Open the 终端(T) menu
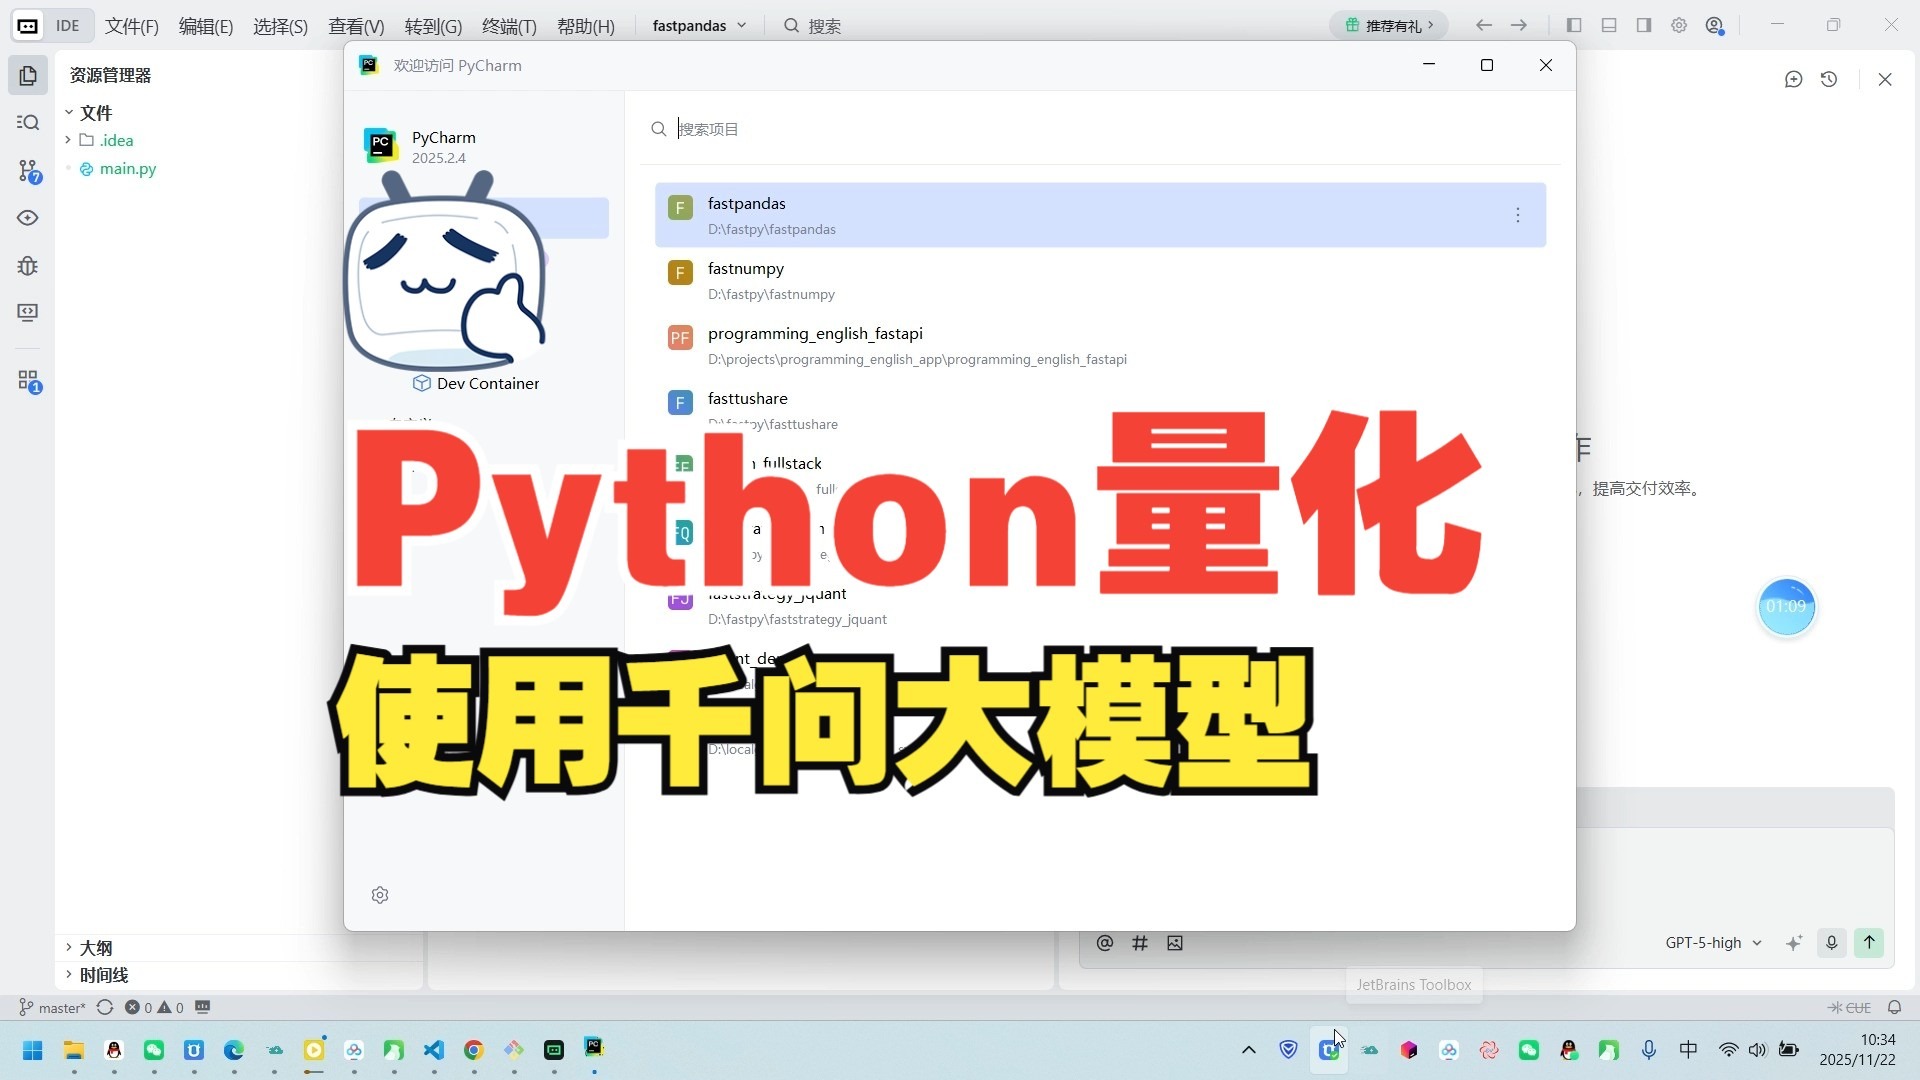1920x1080 pixels. click(x=509, y=26)
